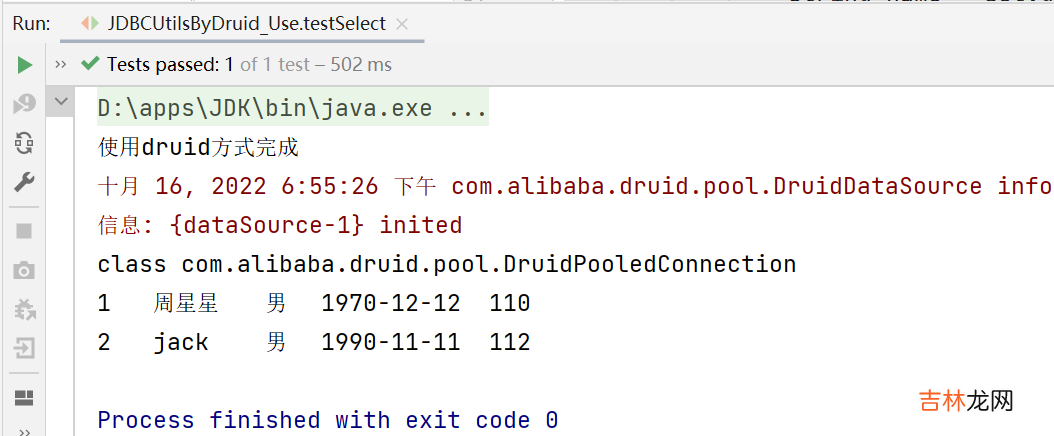Expand hidden test toolbar double-chevron
This screenshot has height=436, width=1054.
pyautogui.click(x=61, y=65)
